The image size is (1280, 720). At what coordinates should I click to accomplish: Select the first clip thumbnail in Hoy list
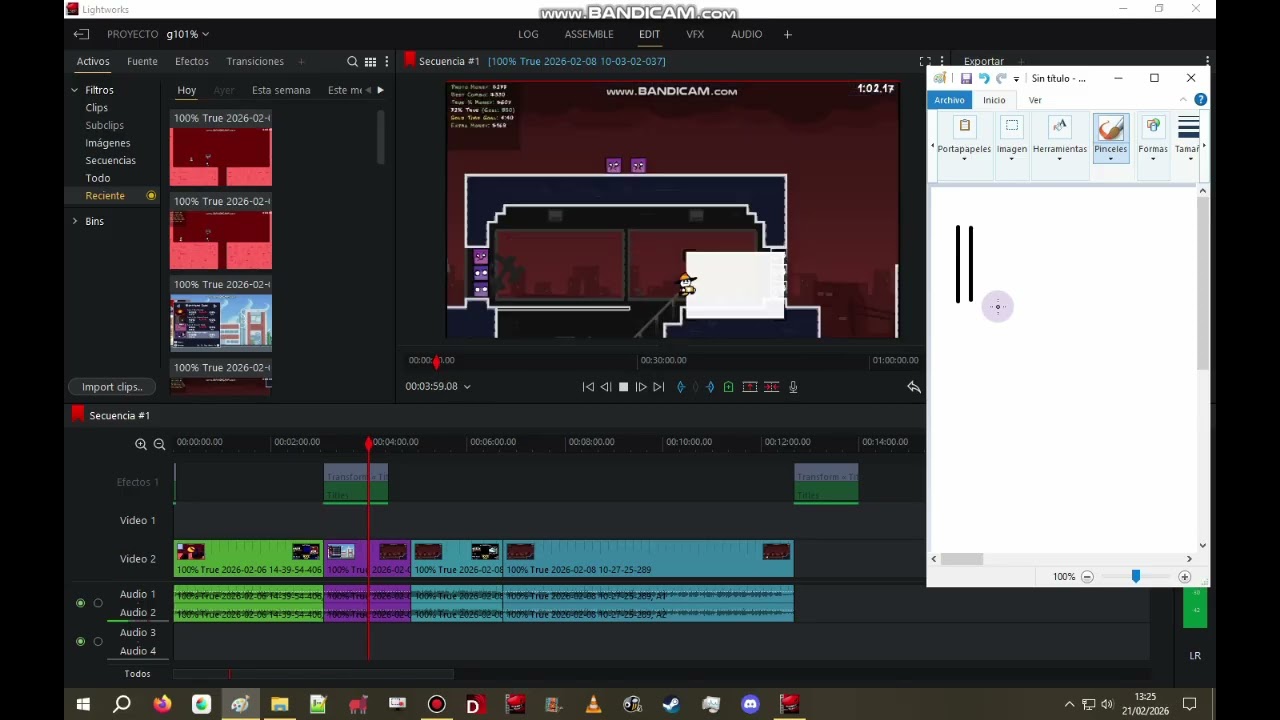point(221,157)
